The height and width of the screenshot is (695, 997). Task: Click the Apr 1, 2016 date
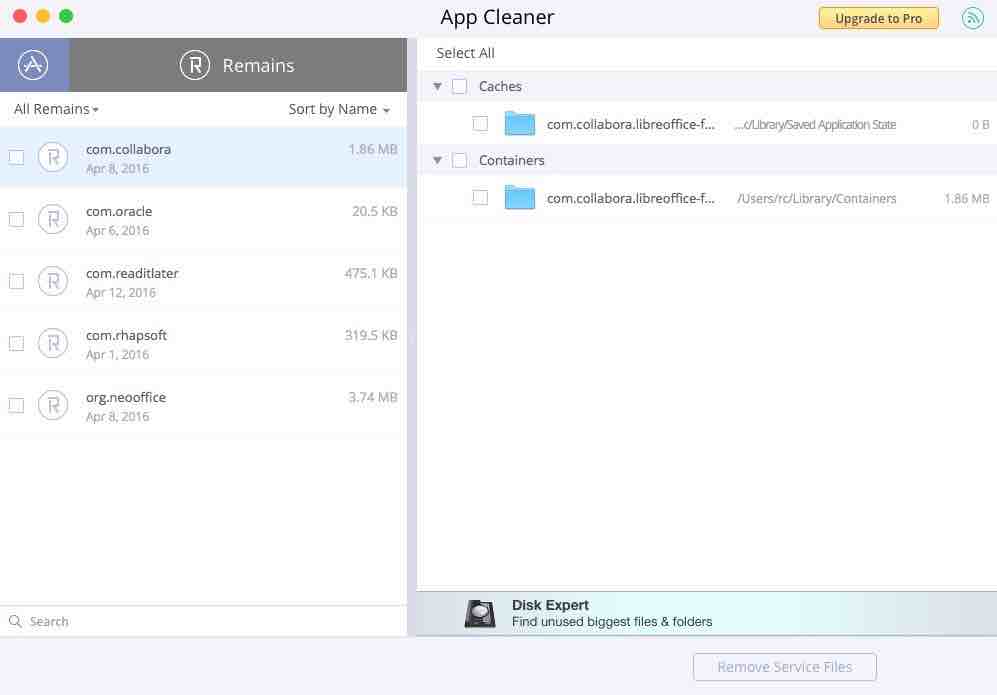coord(118,354)
